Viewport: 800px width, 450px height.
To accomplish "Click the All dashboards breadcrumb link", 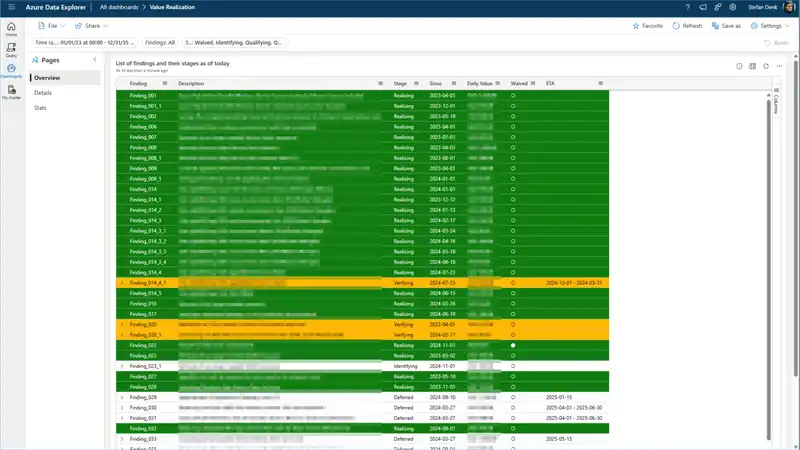I will (x=119, y=7).
